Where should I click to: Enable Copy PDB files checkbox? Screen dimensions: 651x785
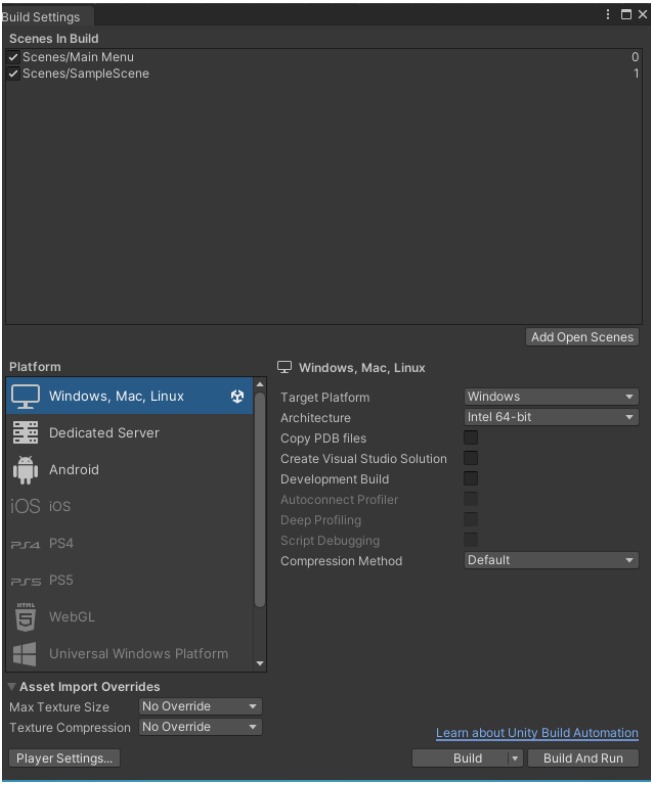471,438
